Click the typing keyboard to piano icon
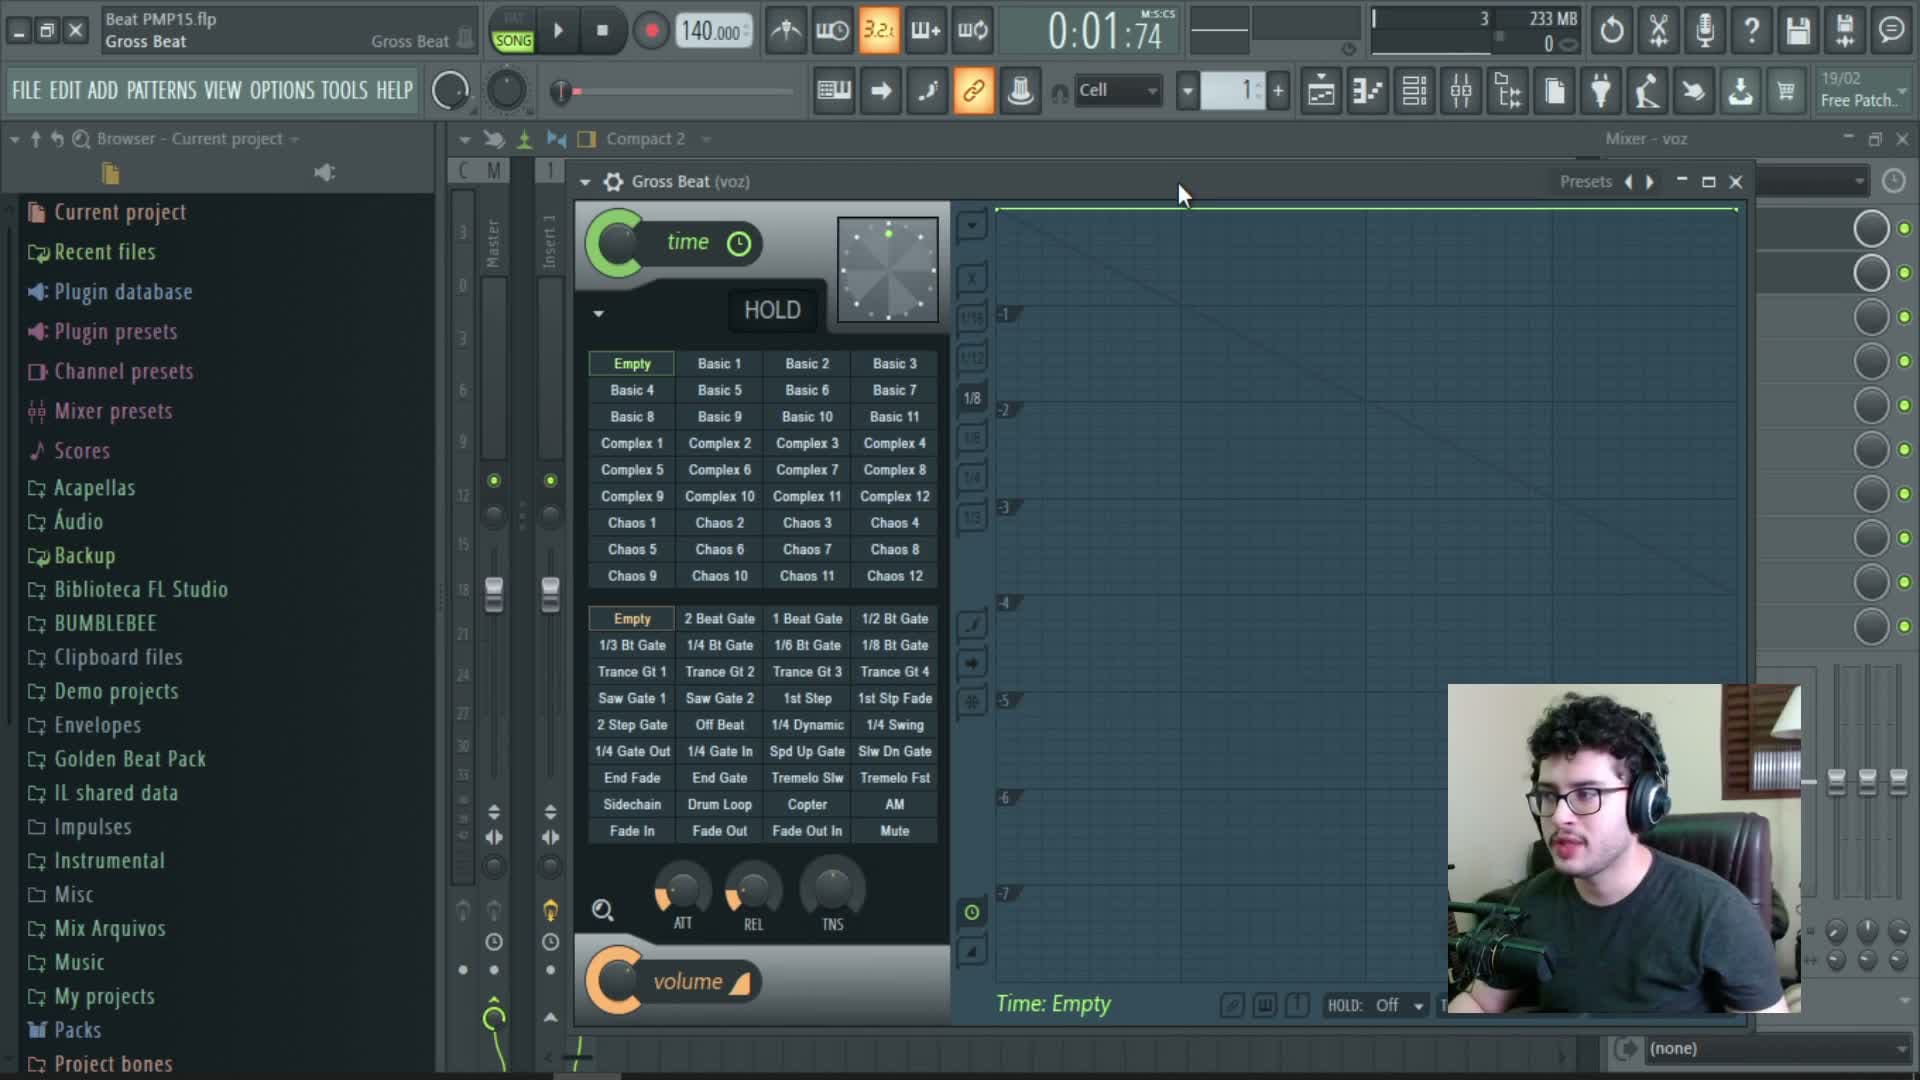This screenshot has height=1080, width=1920. [x=834, y=91]
